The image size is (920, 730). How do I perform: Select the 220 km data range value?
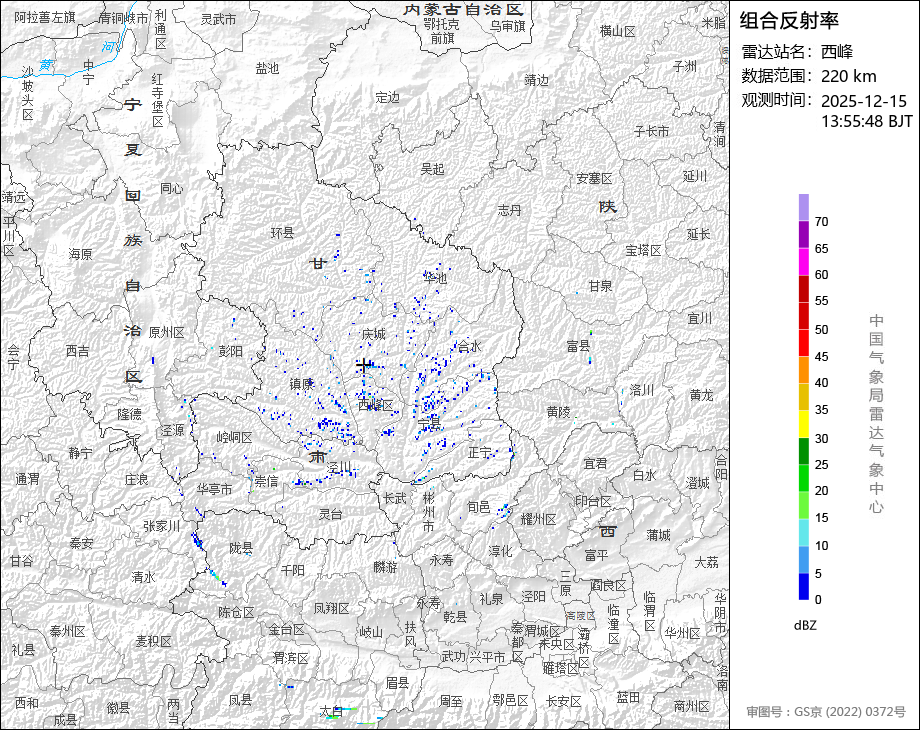848,76
